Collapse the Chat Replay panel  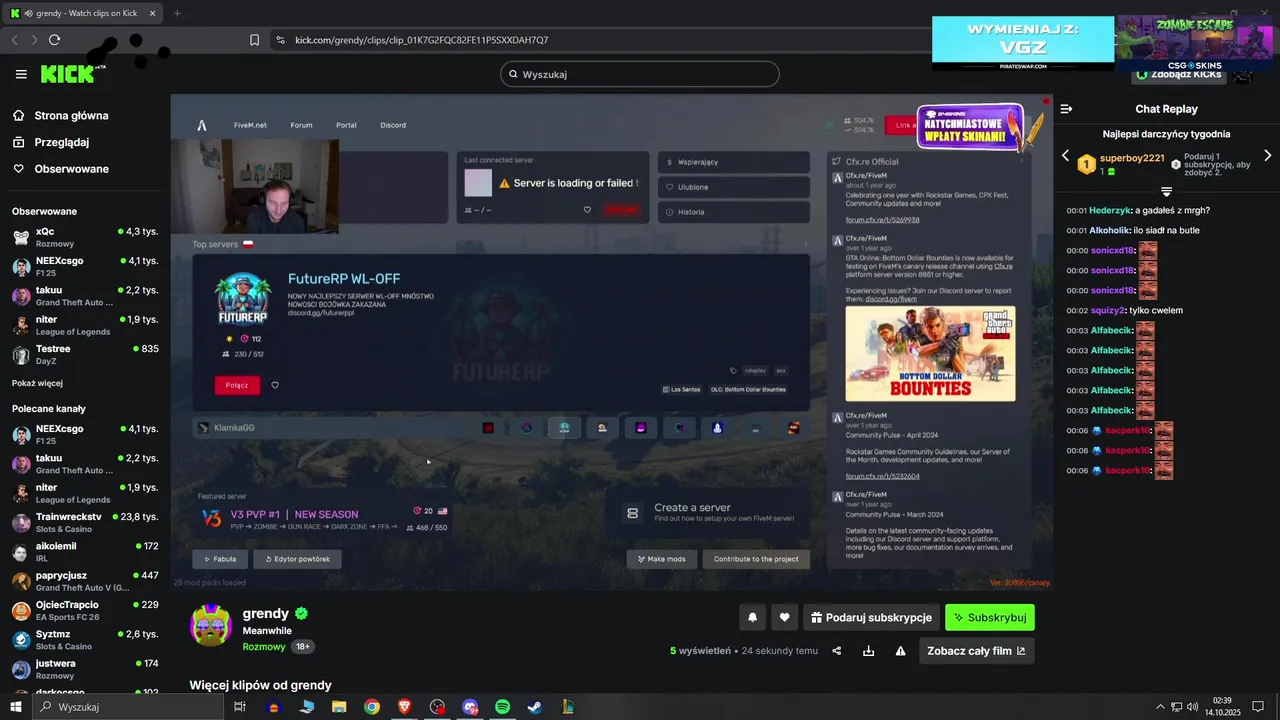pyautogui.click(x=1066, y=109)
